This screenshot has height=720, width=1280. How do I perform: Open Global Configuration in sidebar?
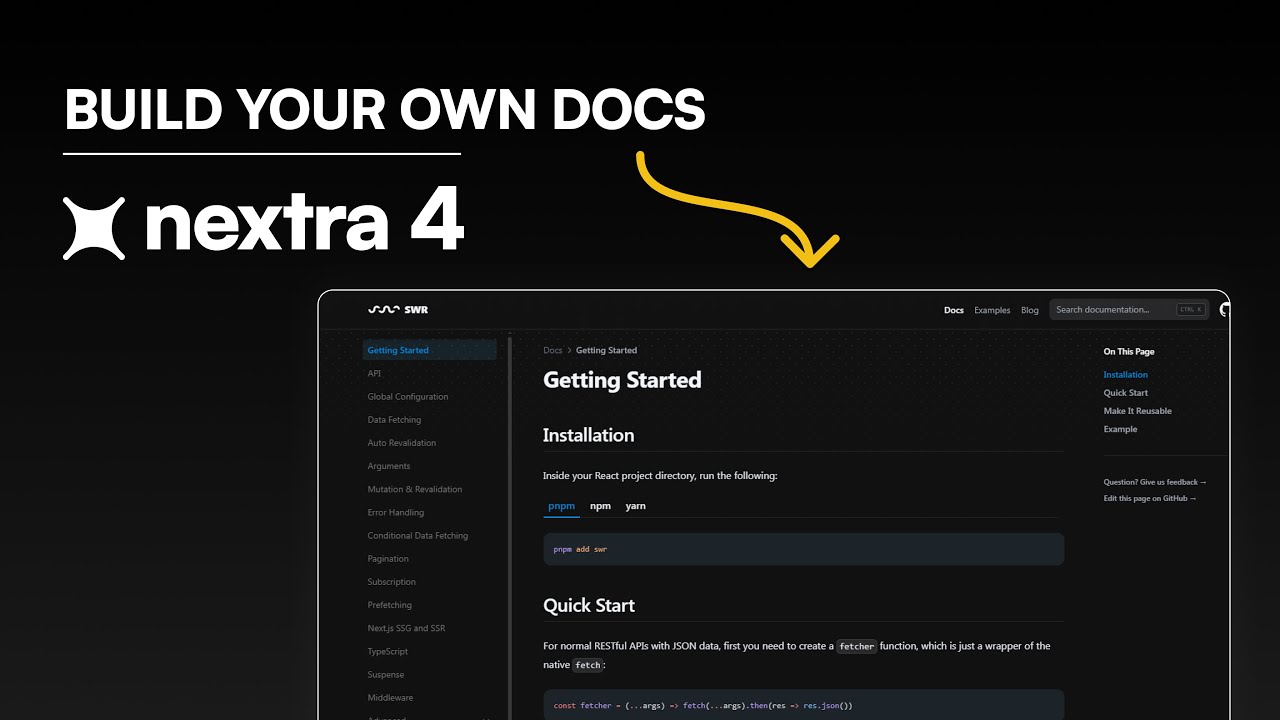point(408,397)
